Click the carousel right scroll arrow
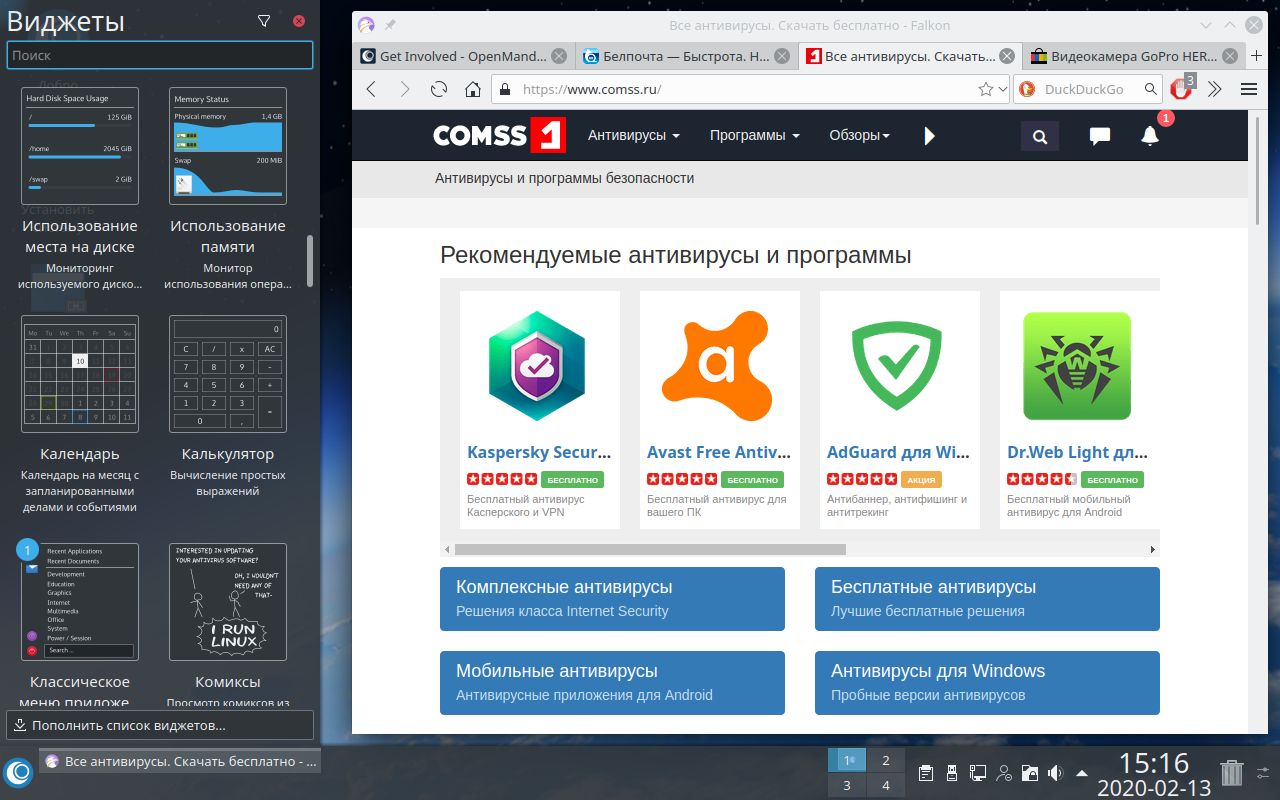Image resolution: width=1280 pixels, height=800 pixels. [x=1153, y=549]
